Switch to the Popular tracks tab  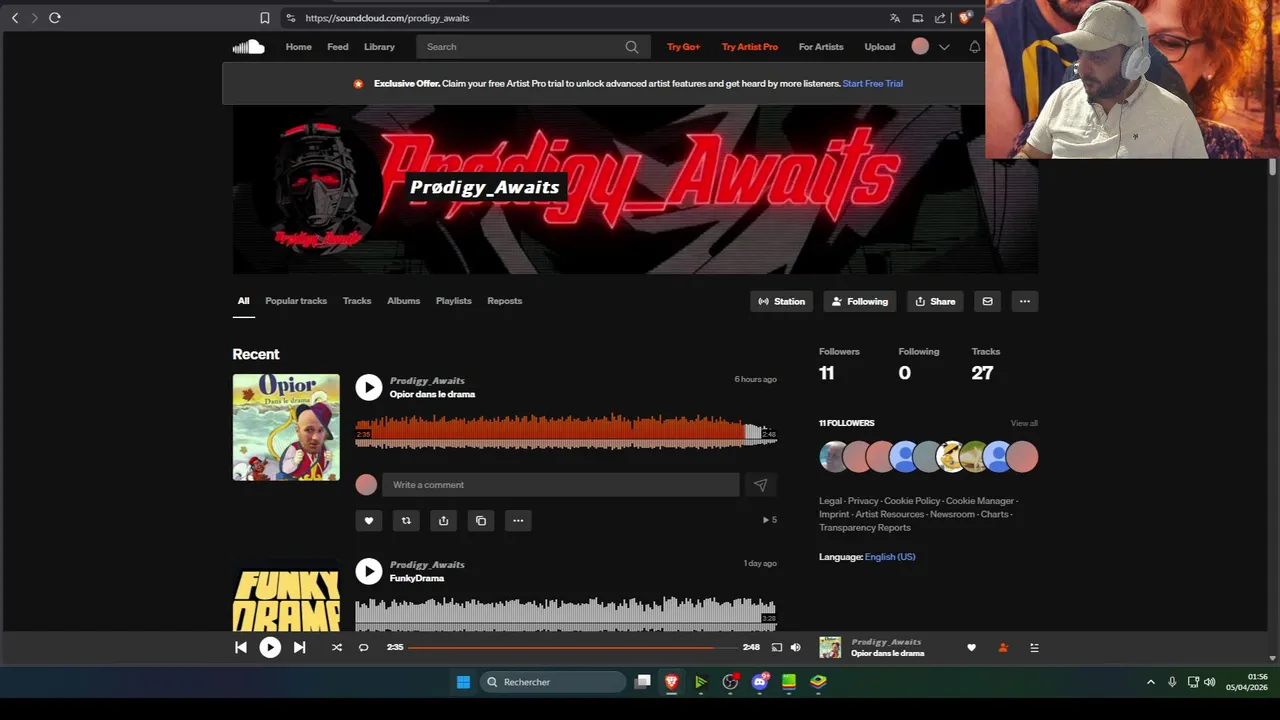pyautogui.click(x=296, y=301)
